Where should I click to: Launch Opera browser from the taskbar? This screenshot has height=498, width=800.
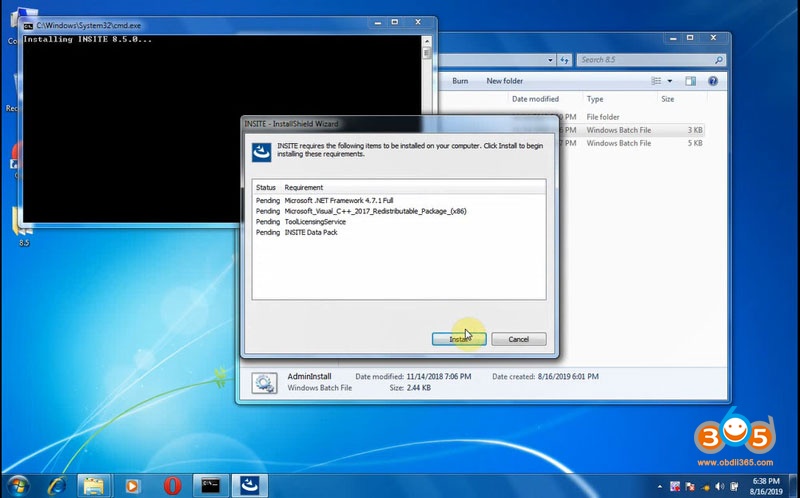coord(172,485)
